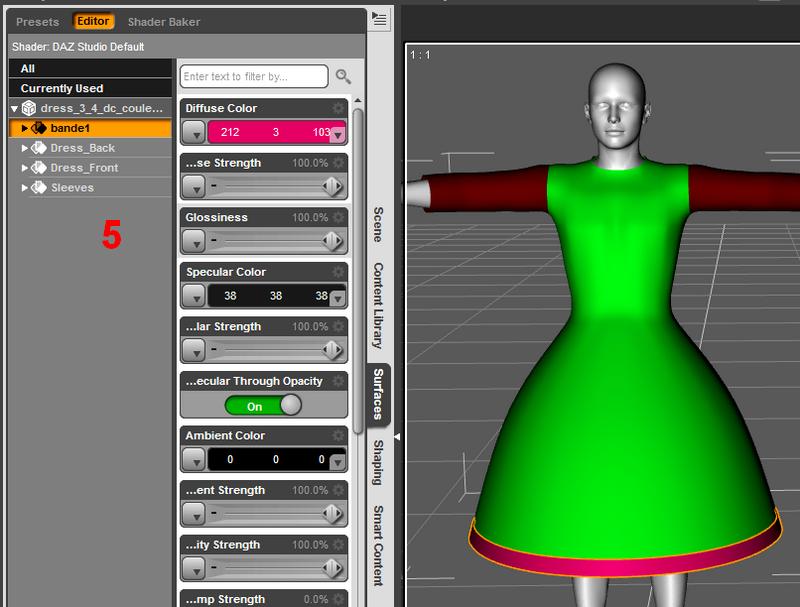The width and height of the screenshot is (800, 607).
Task: Click the dress object cube icon
Action: pyautogui.click(x=29, y=108)
